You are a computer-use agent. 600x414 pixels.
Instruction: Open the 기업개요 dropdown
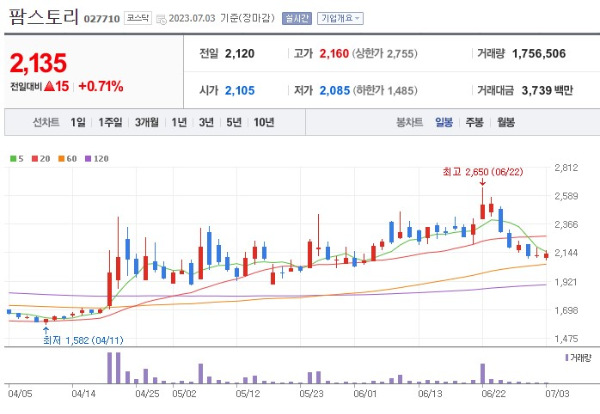340,18
